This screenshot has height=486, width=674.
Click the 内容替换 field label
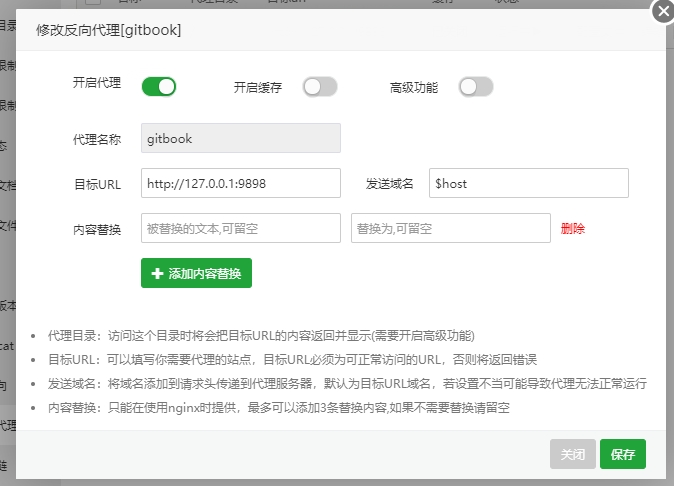click(97, 229)
